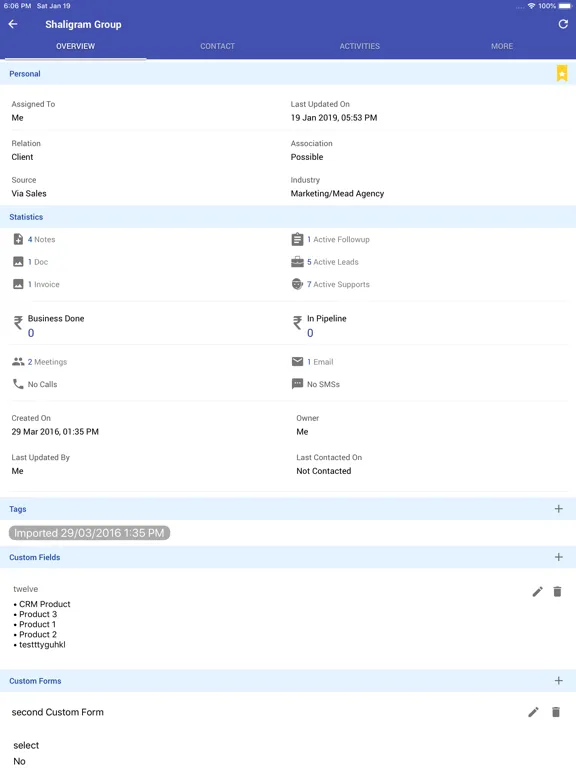
Task: Refresh the Shaligram Group page
Action: 563,24
